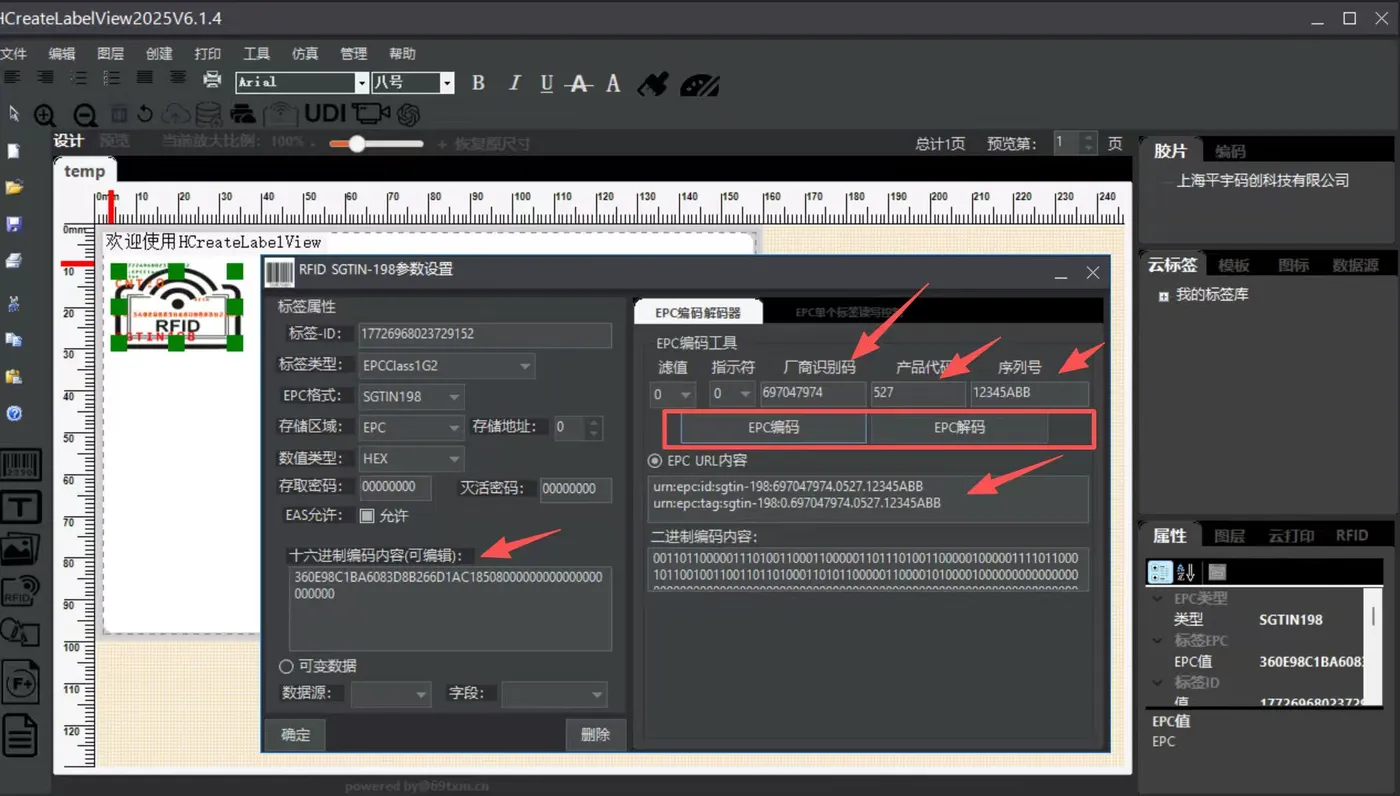Click the UDI toolbar icon

325,113
